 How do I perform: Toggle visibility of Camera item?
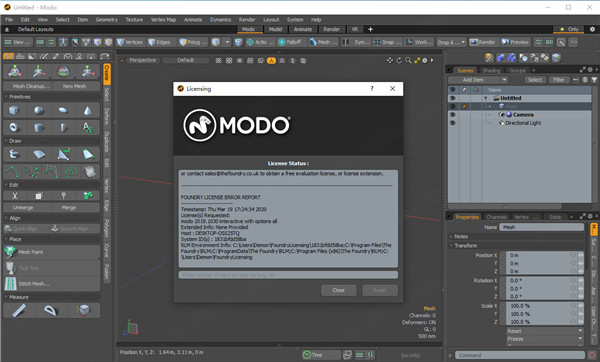[453, 114]
